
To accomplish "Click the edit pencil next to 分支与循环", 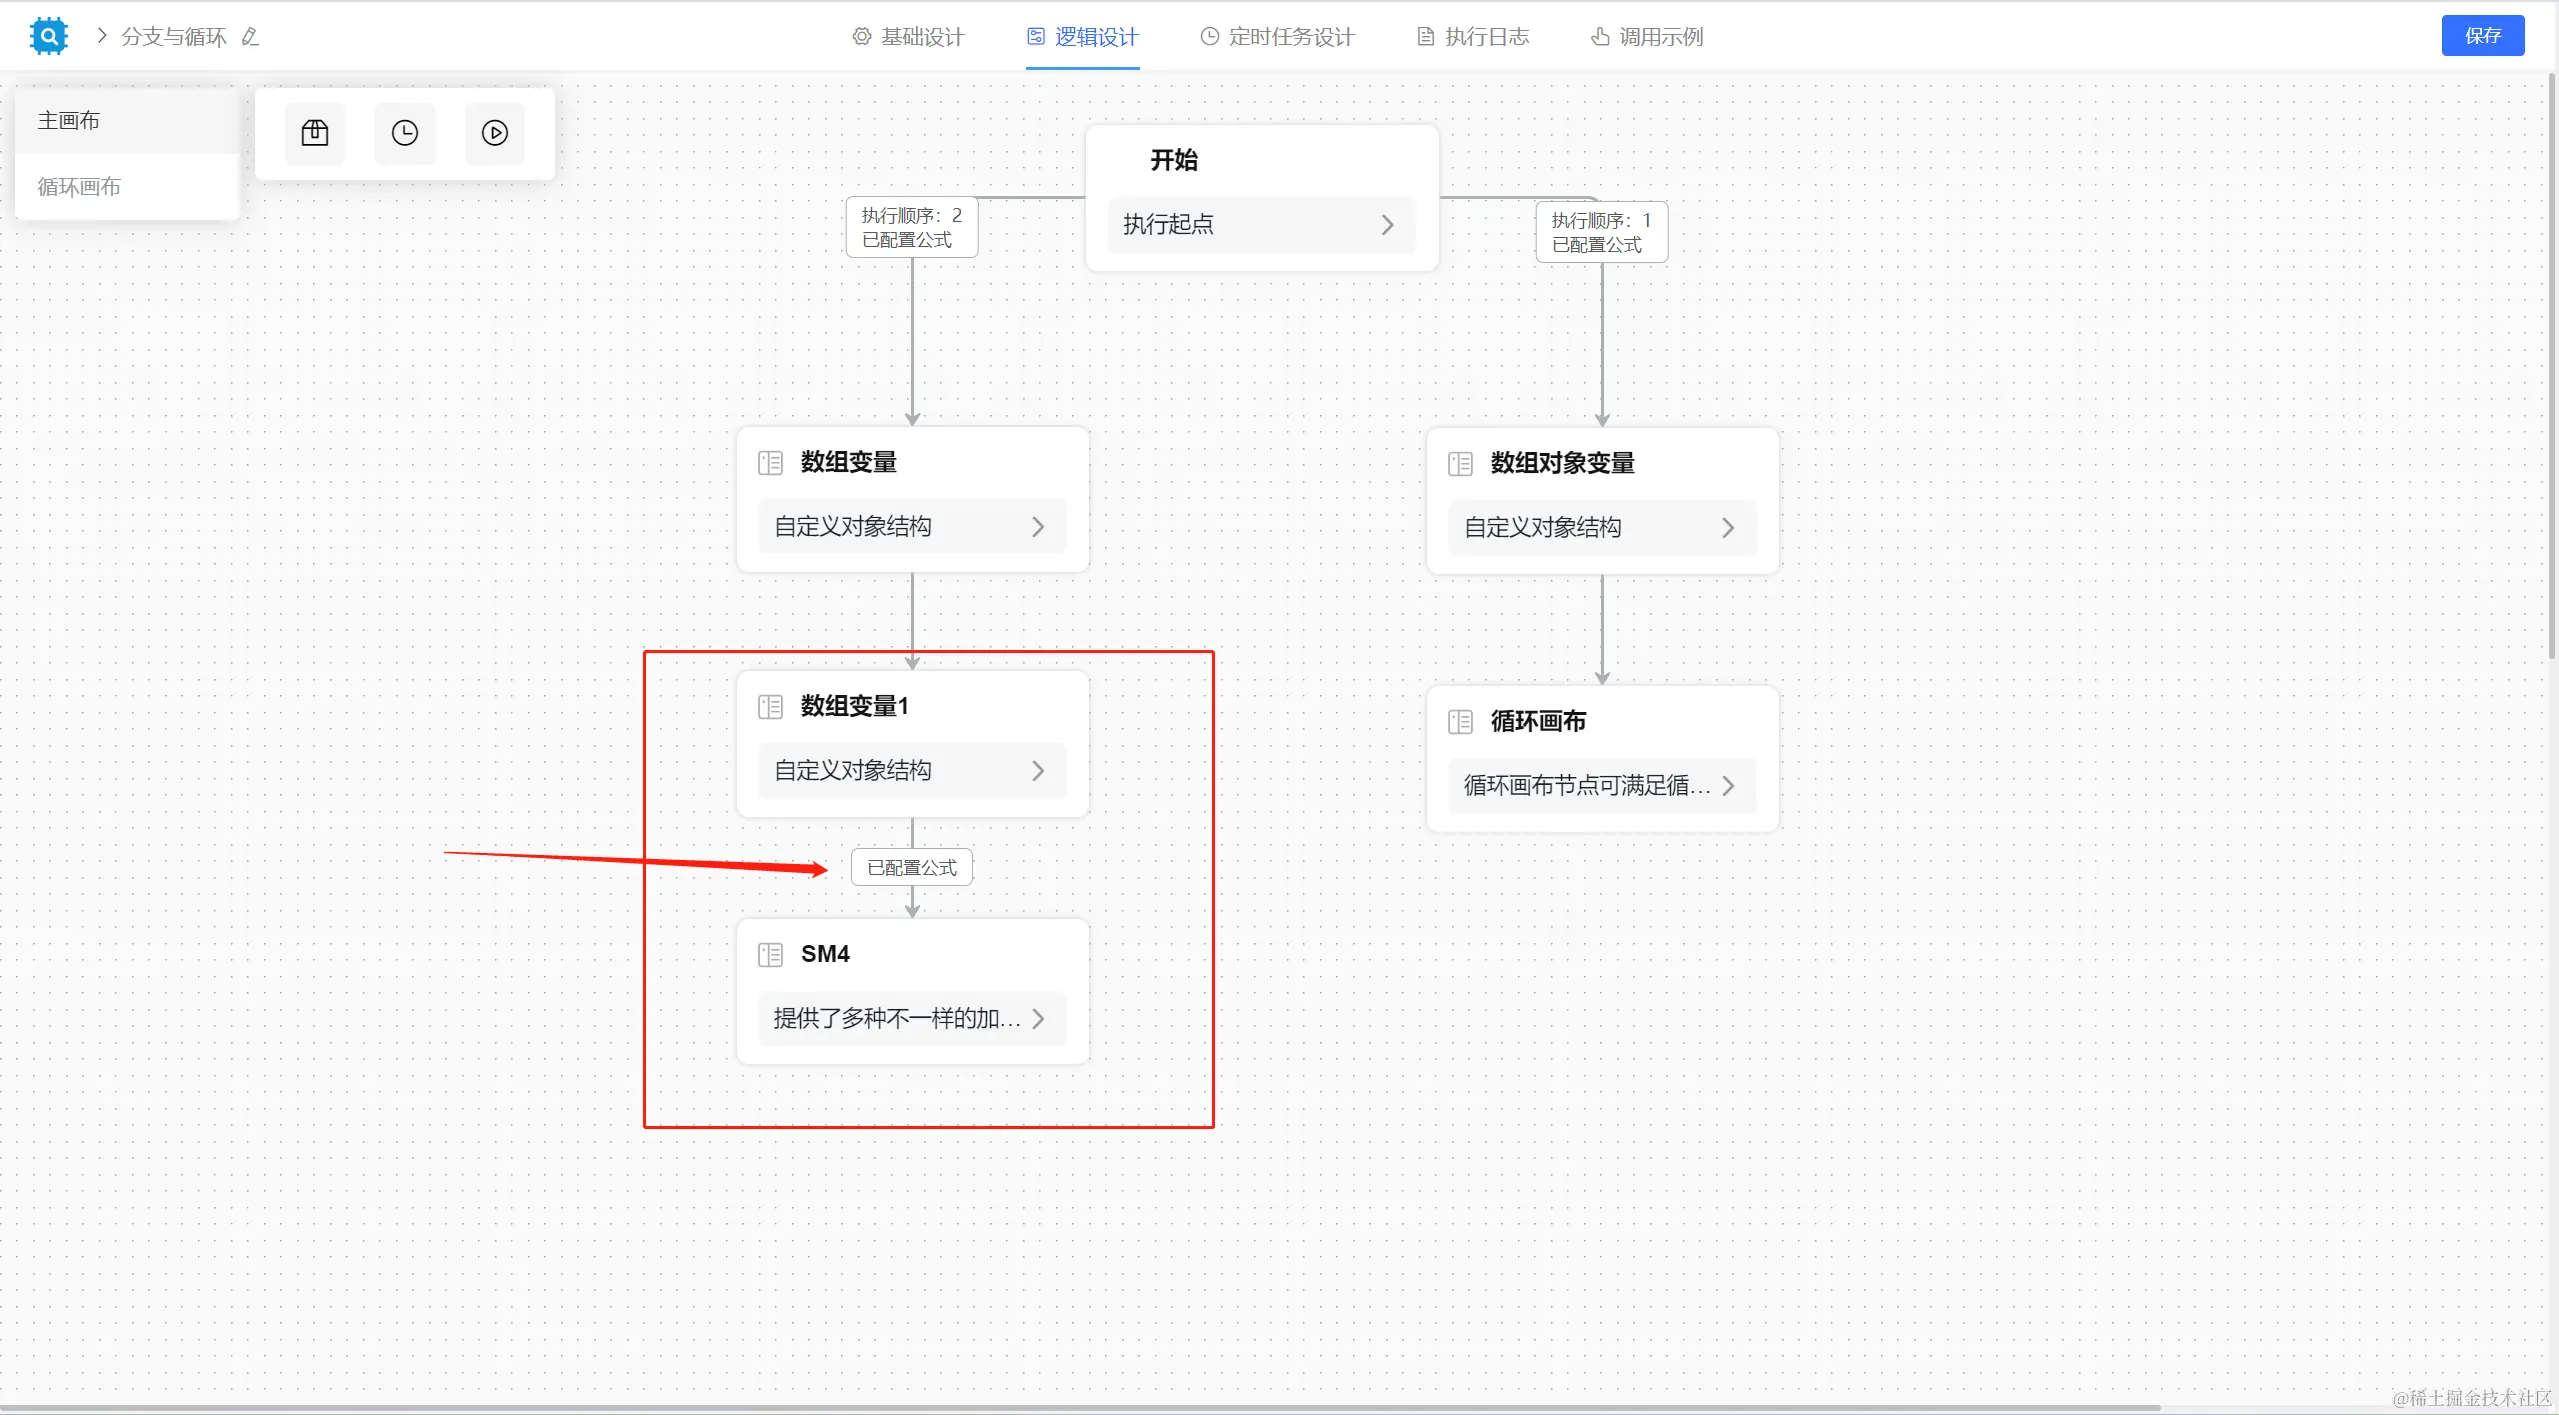I will [251, 37].
